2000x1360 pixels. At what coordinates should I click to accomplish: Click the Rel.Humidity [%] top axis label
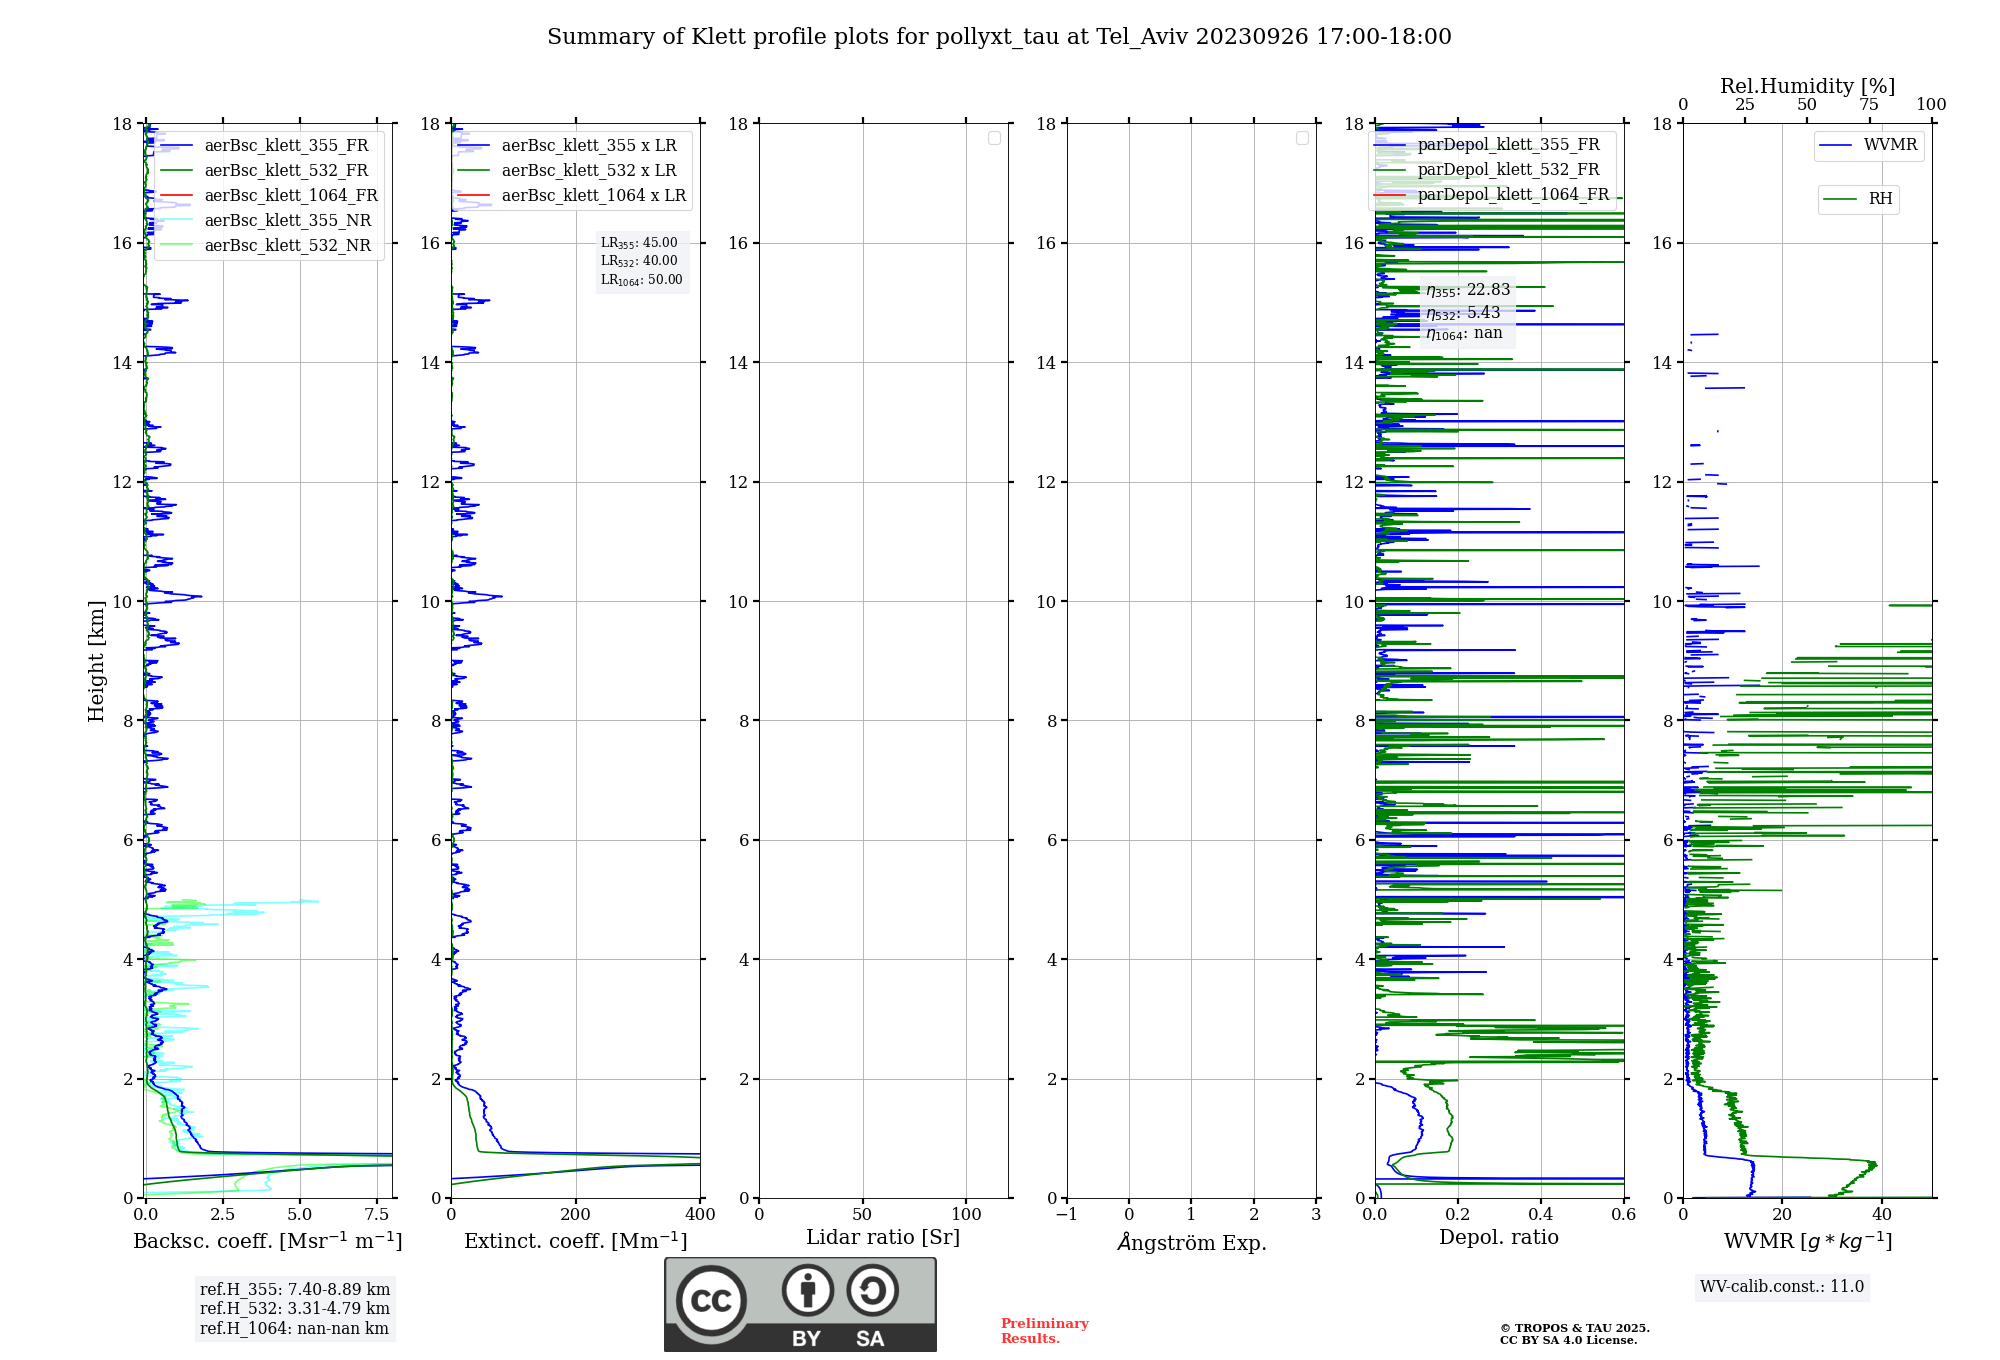tap(1807, 86)
